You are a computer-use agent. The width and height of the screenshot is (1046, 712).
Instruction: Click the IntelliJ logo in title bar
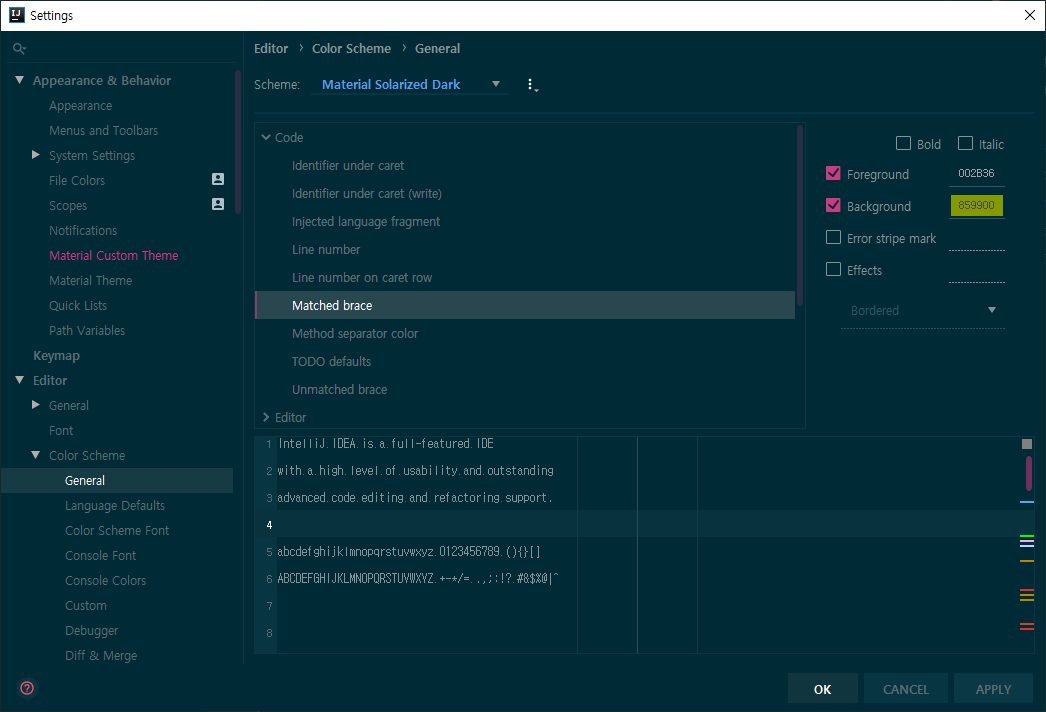(17, 15)
